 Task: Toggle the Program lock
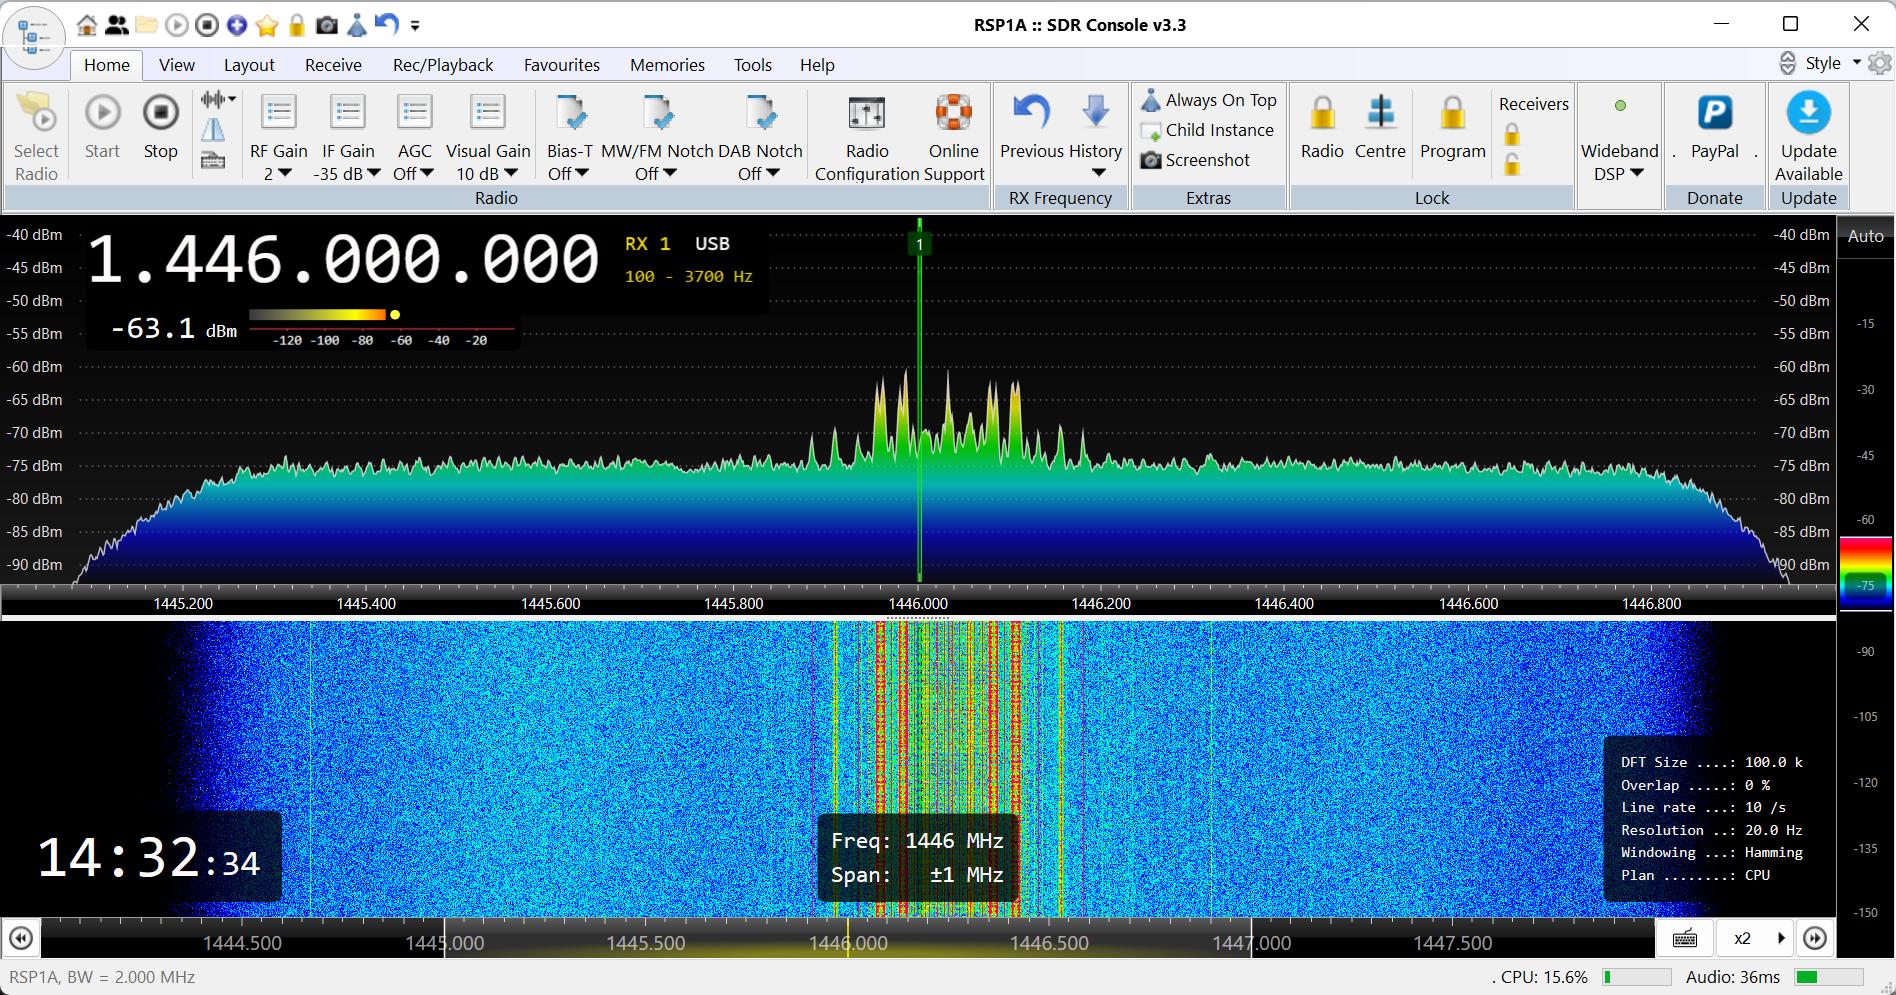1452,113
